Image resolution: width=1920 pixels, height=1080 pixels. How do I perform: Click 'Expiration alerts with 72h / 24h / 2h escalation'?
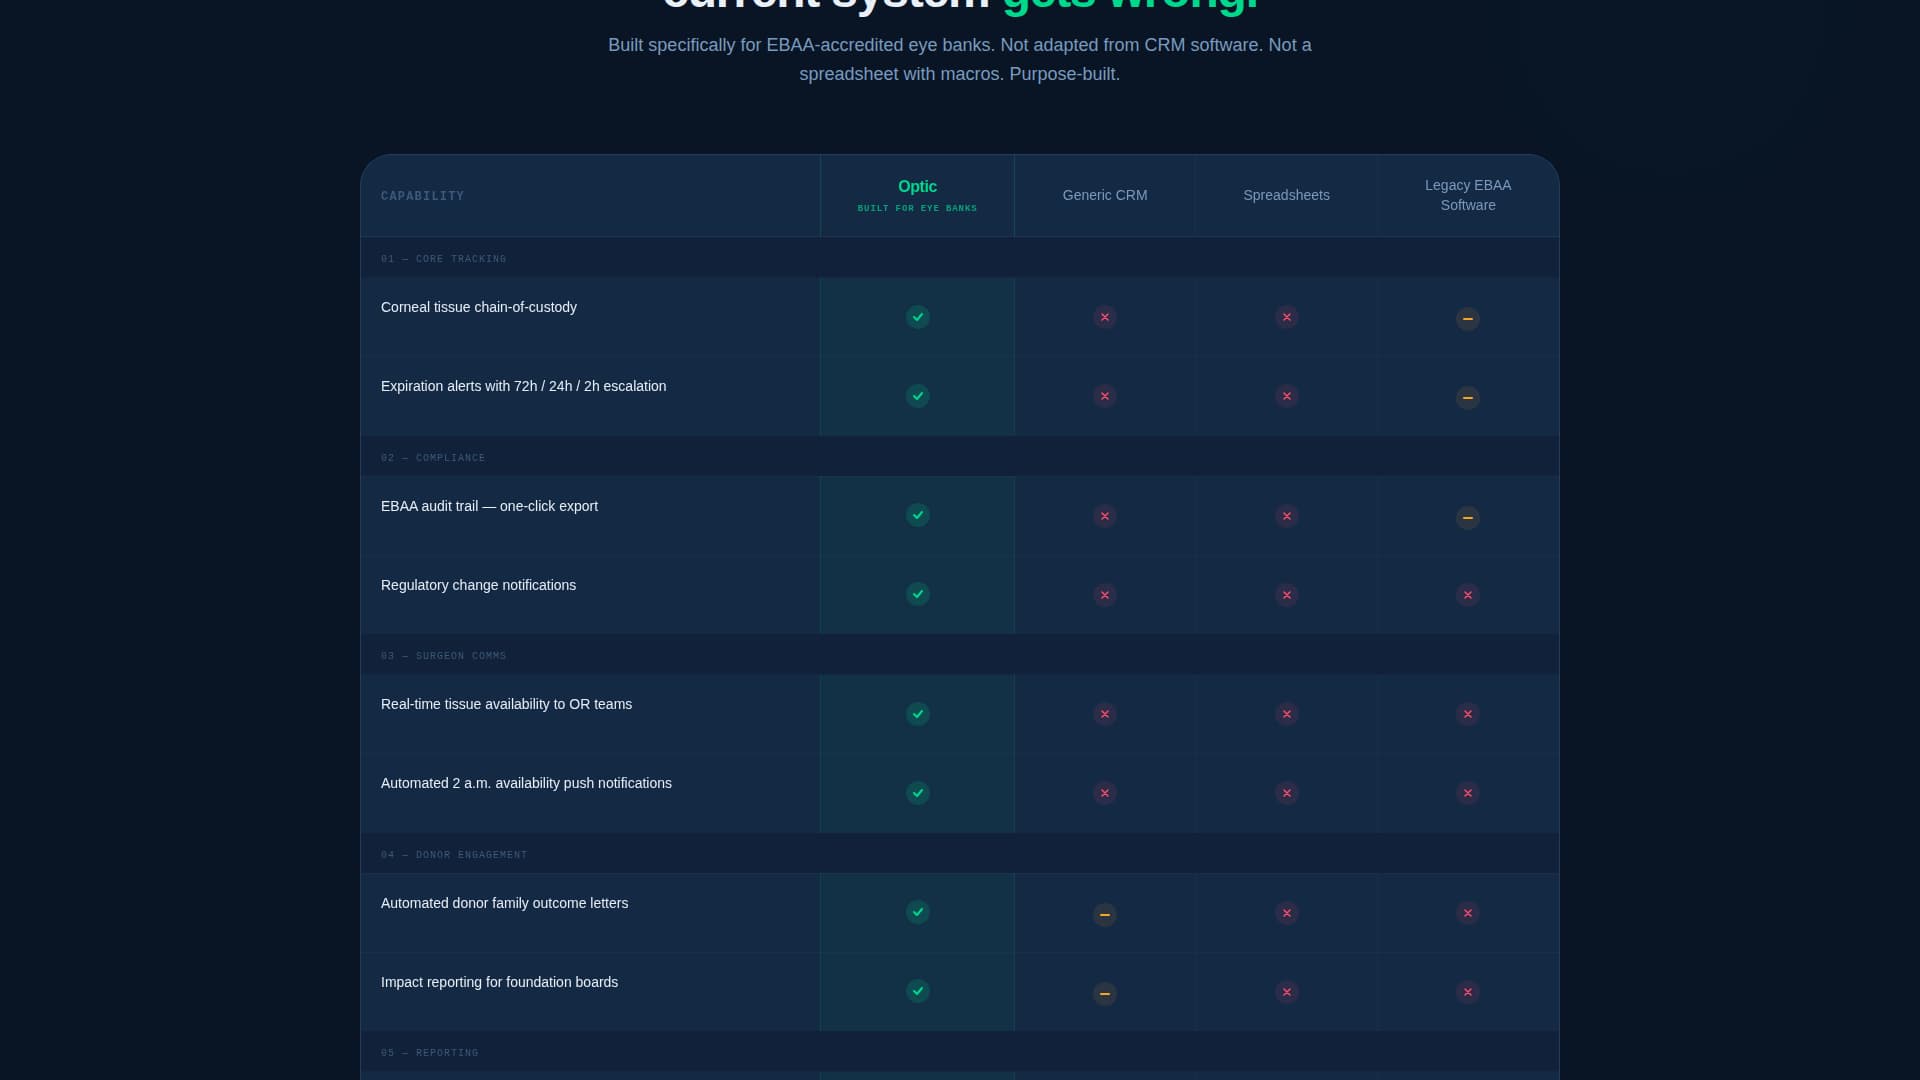coord(523,386)
